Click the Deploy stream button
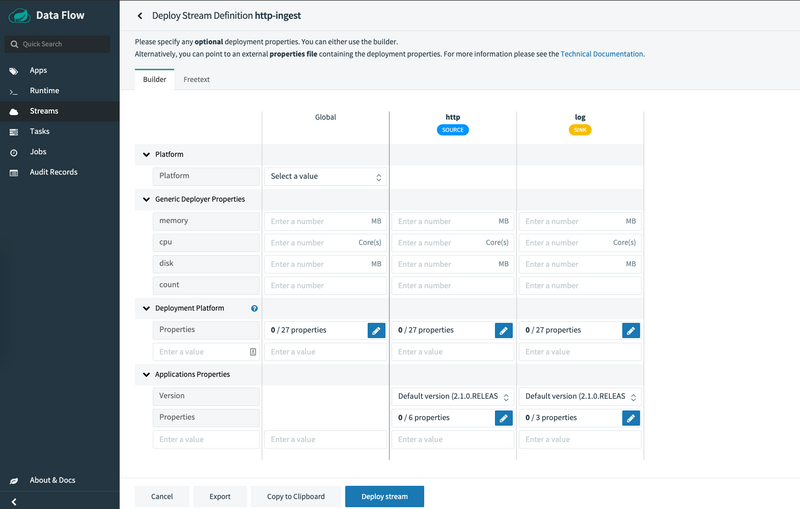 (x=385, y=496)
